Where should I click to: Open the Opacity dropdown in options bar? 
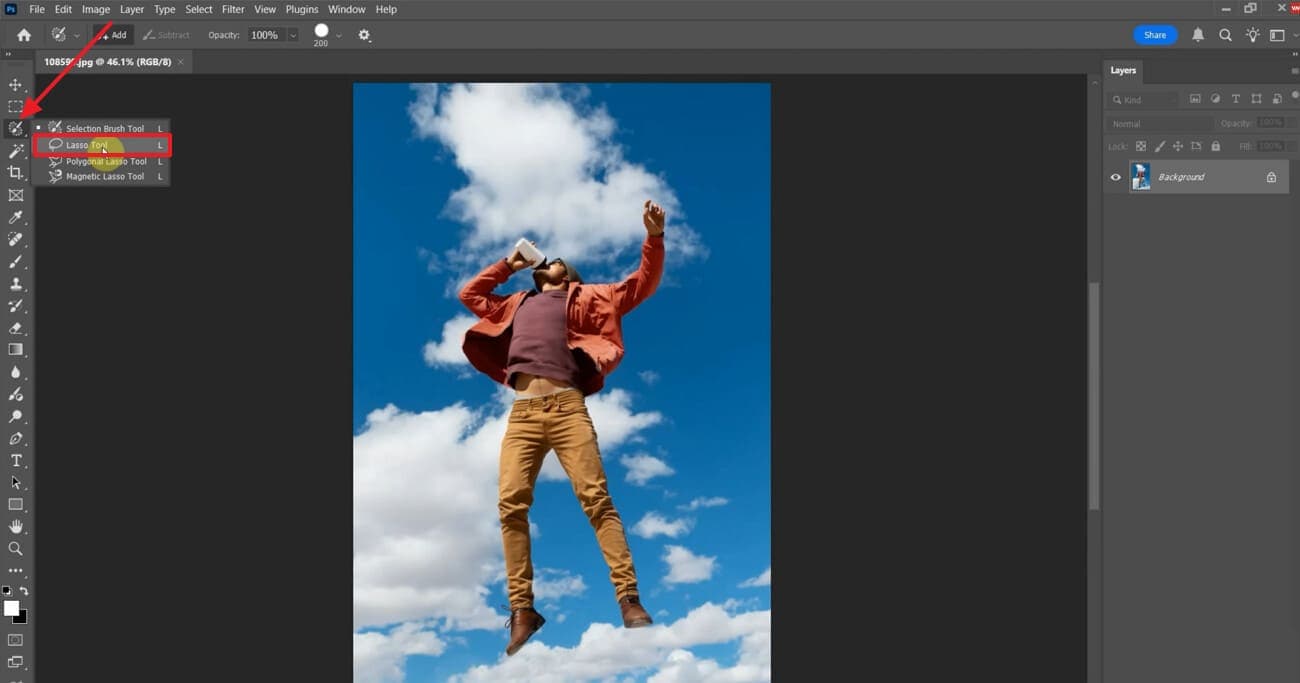(291, 34)
